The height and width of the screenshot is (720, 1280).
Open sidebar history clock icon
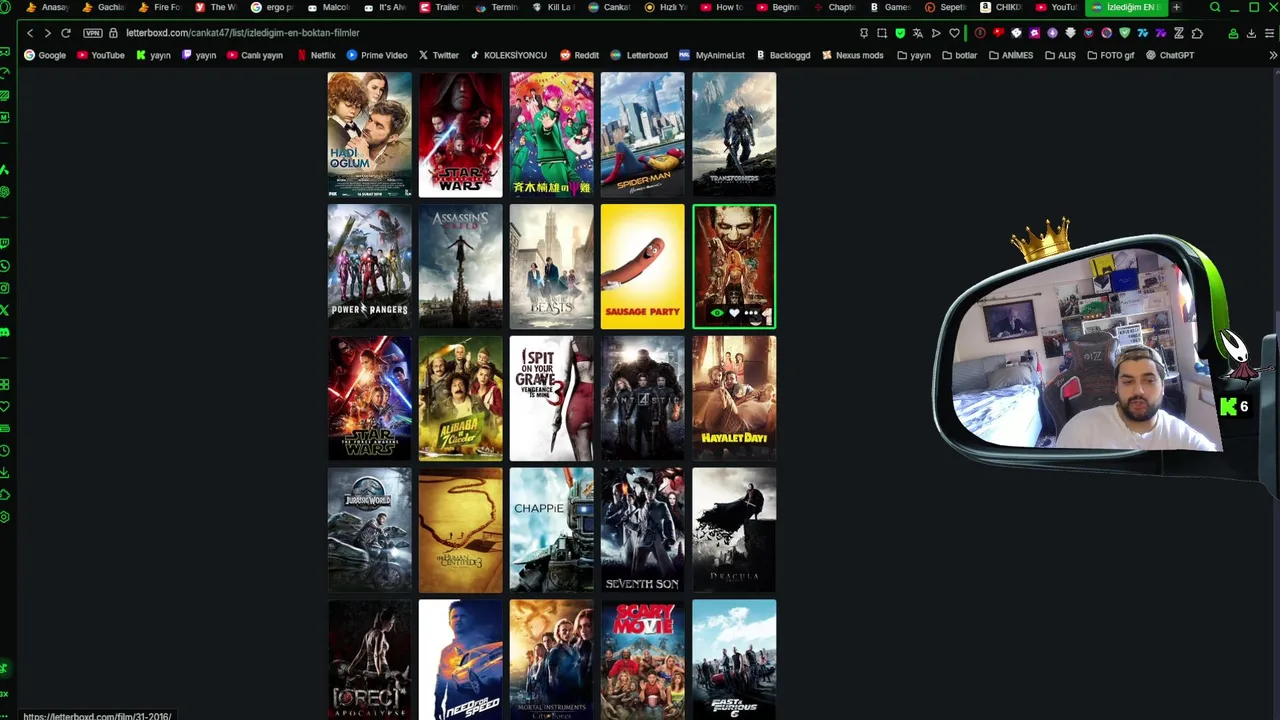click(5, 451)
